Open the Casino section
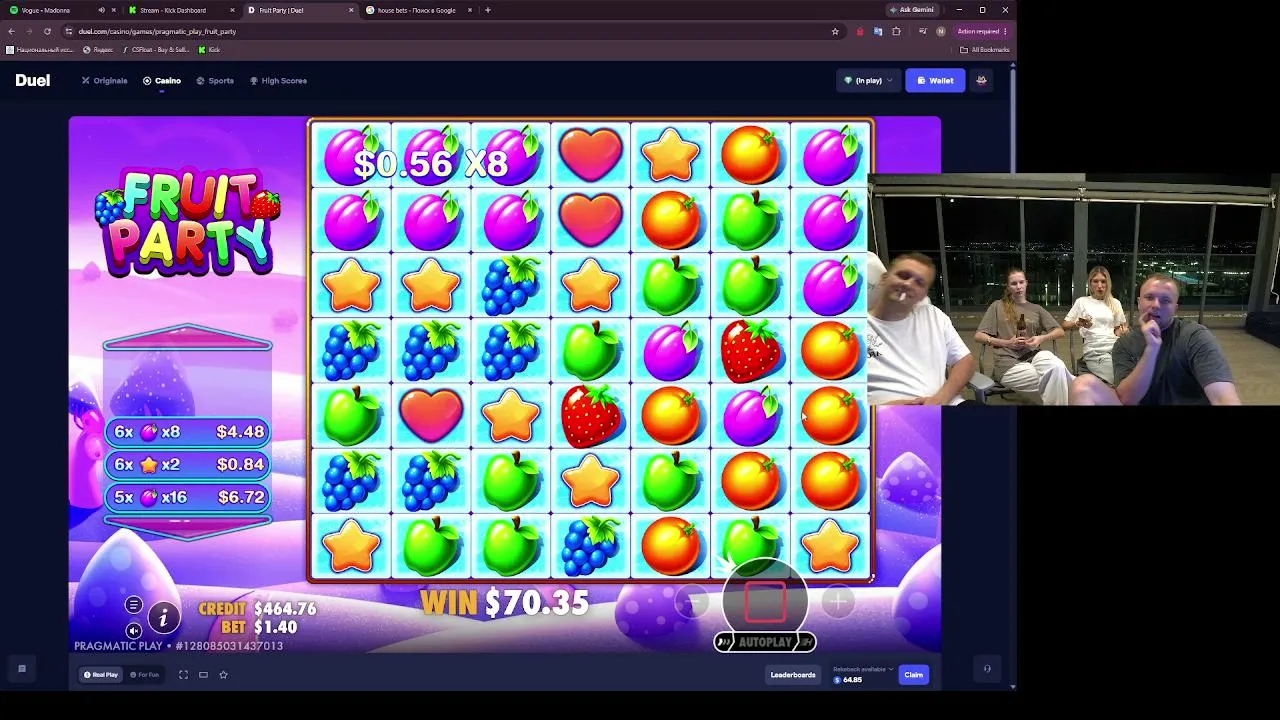The width and height of the screenshot is (1280, 720). [x=162, y=80]
